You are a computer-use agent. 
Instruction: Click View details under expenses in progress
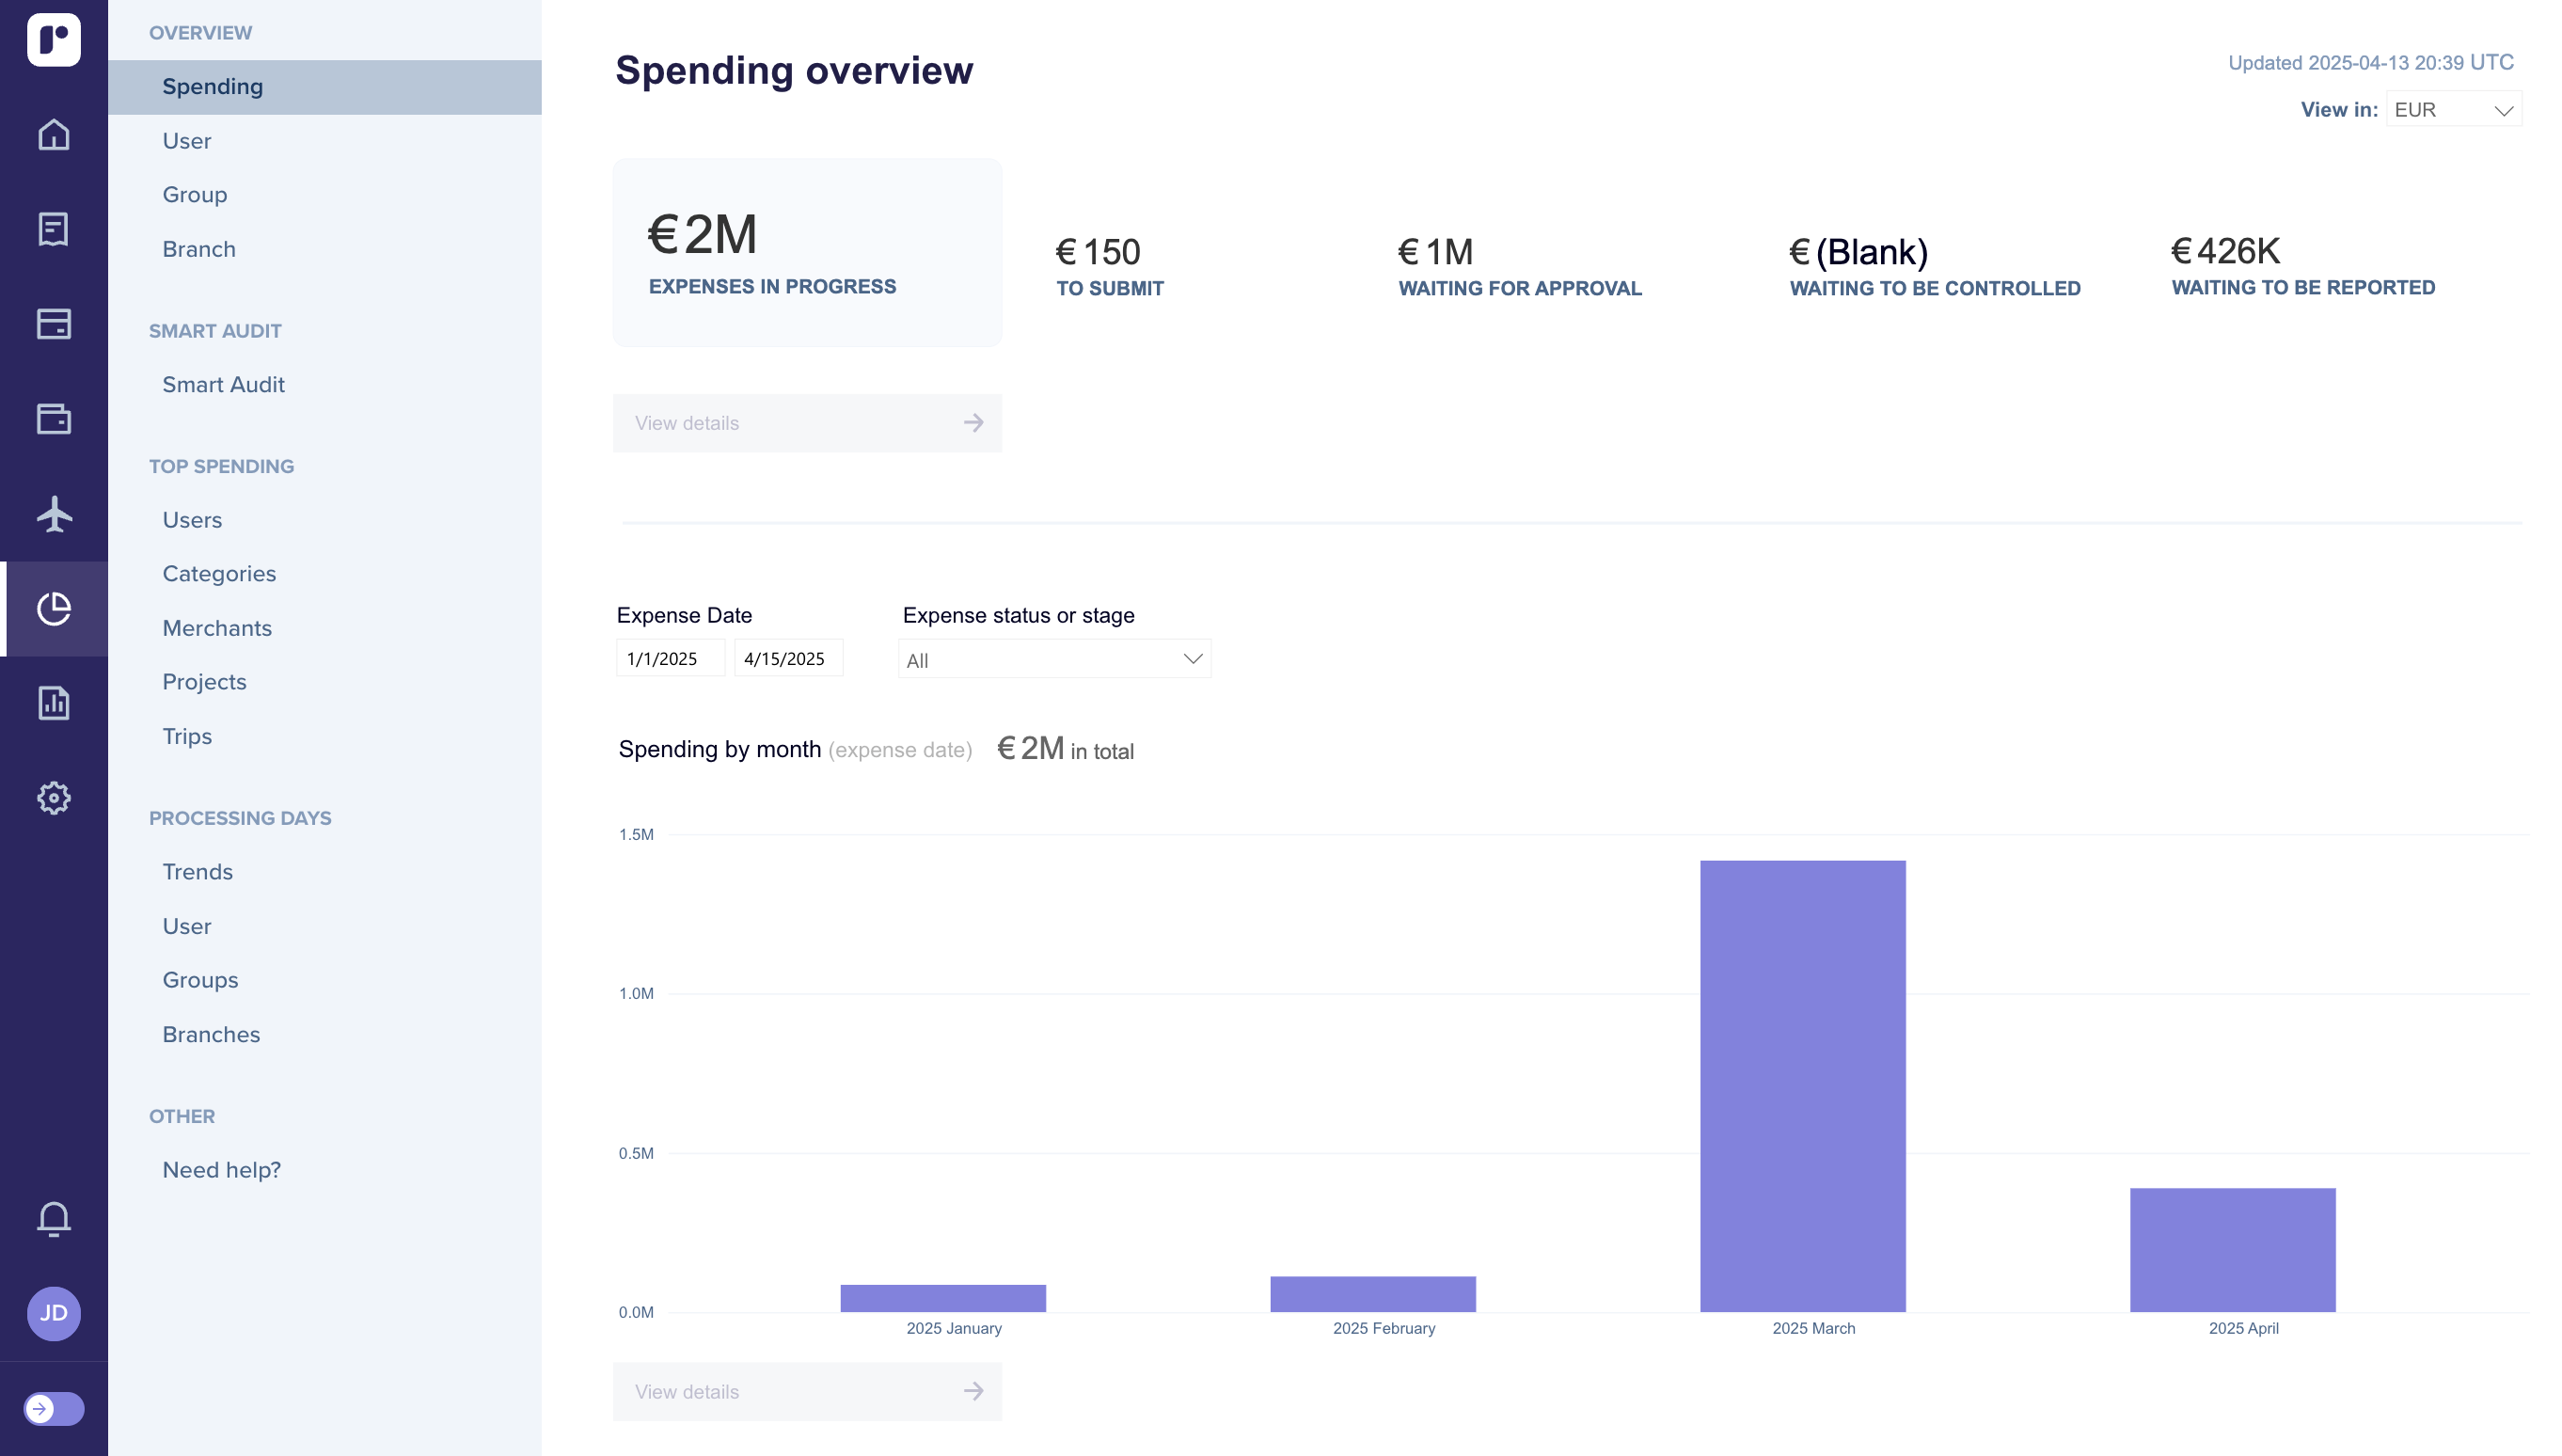tap(807, 423)
